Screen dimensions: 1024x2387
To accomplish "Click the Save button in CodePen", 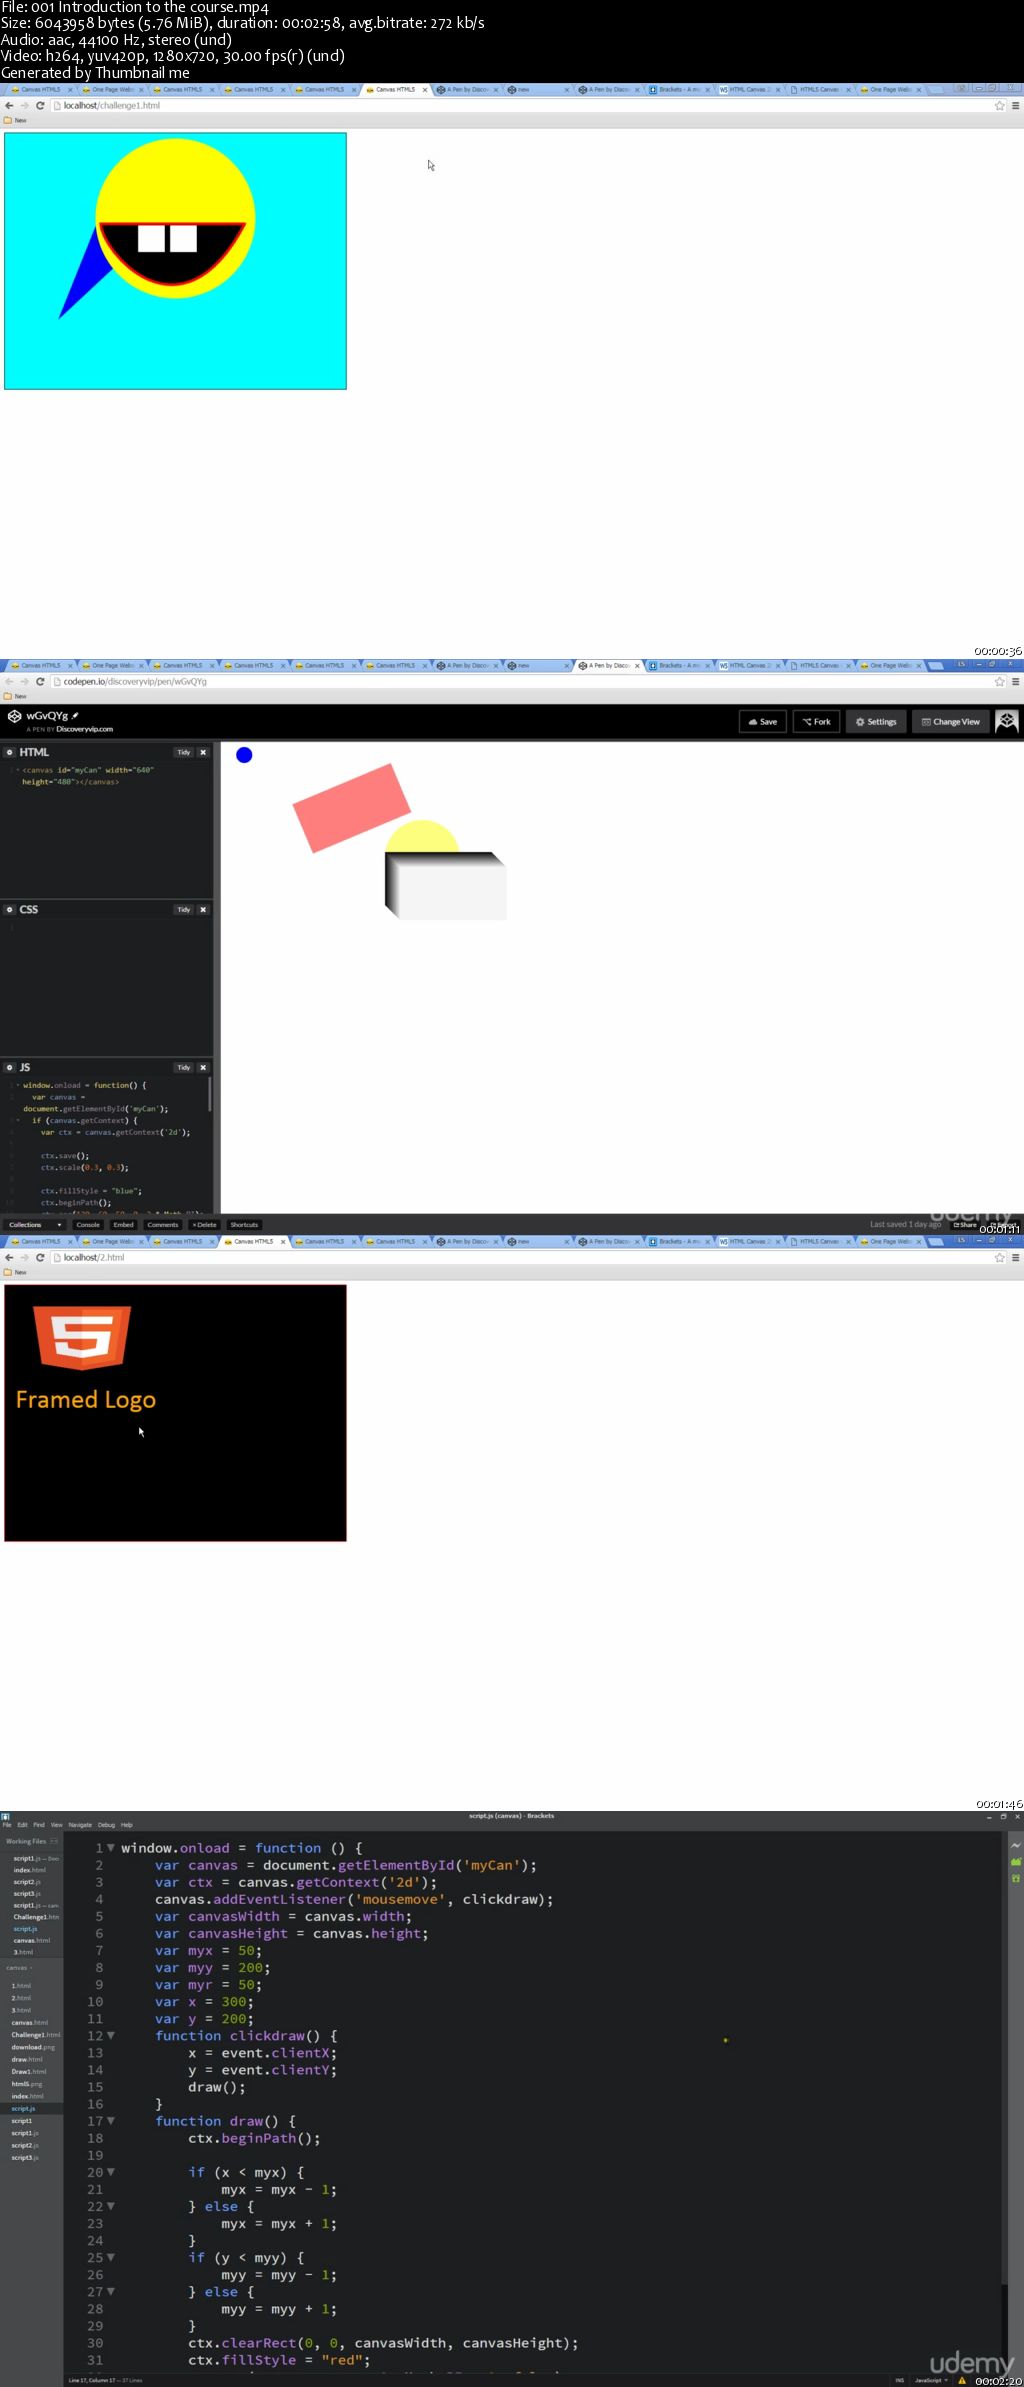I will 763,721.
